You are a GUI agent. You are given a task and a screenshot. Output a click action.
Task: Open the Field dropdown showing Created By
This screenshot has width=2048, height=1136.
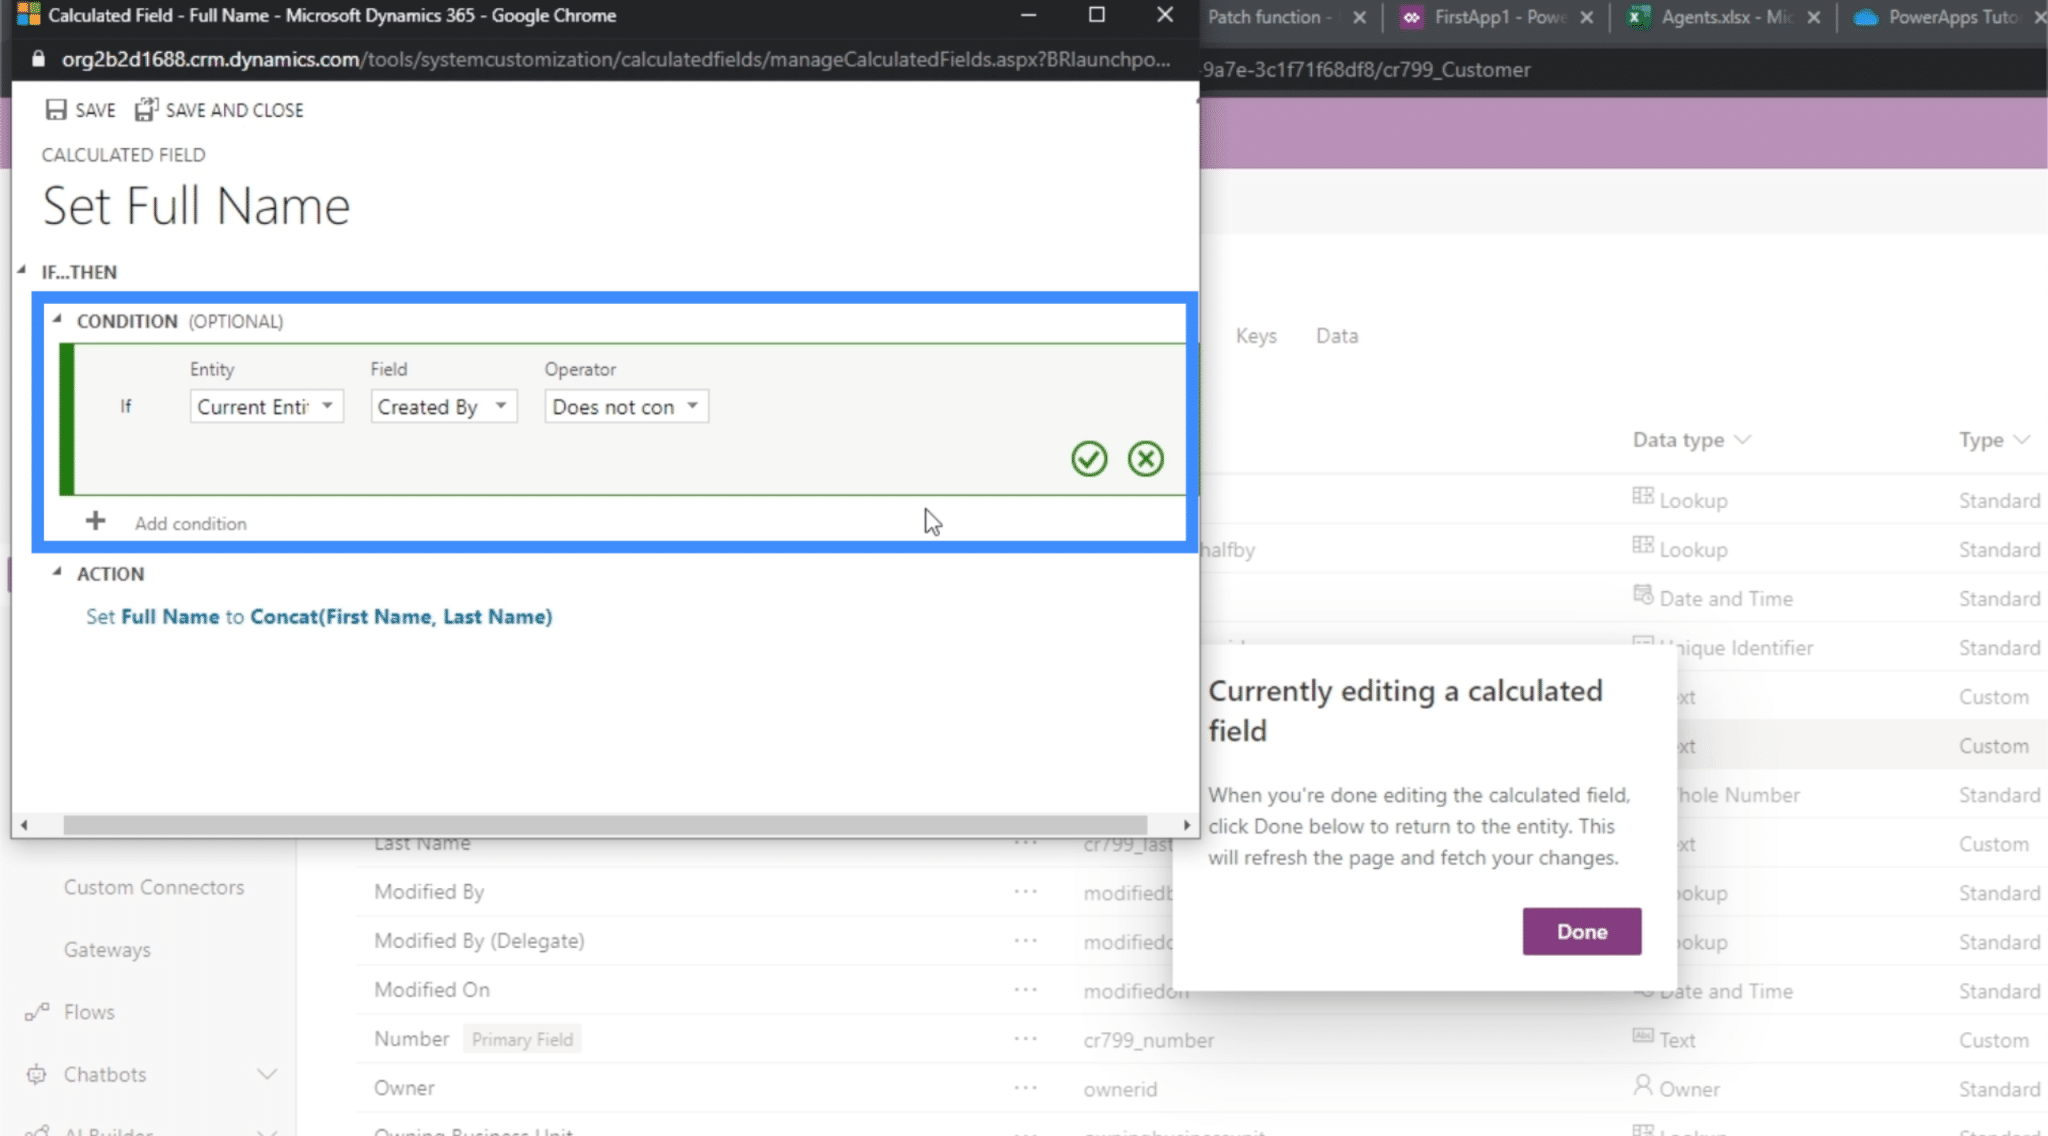443,407
